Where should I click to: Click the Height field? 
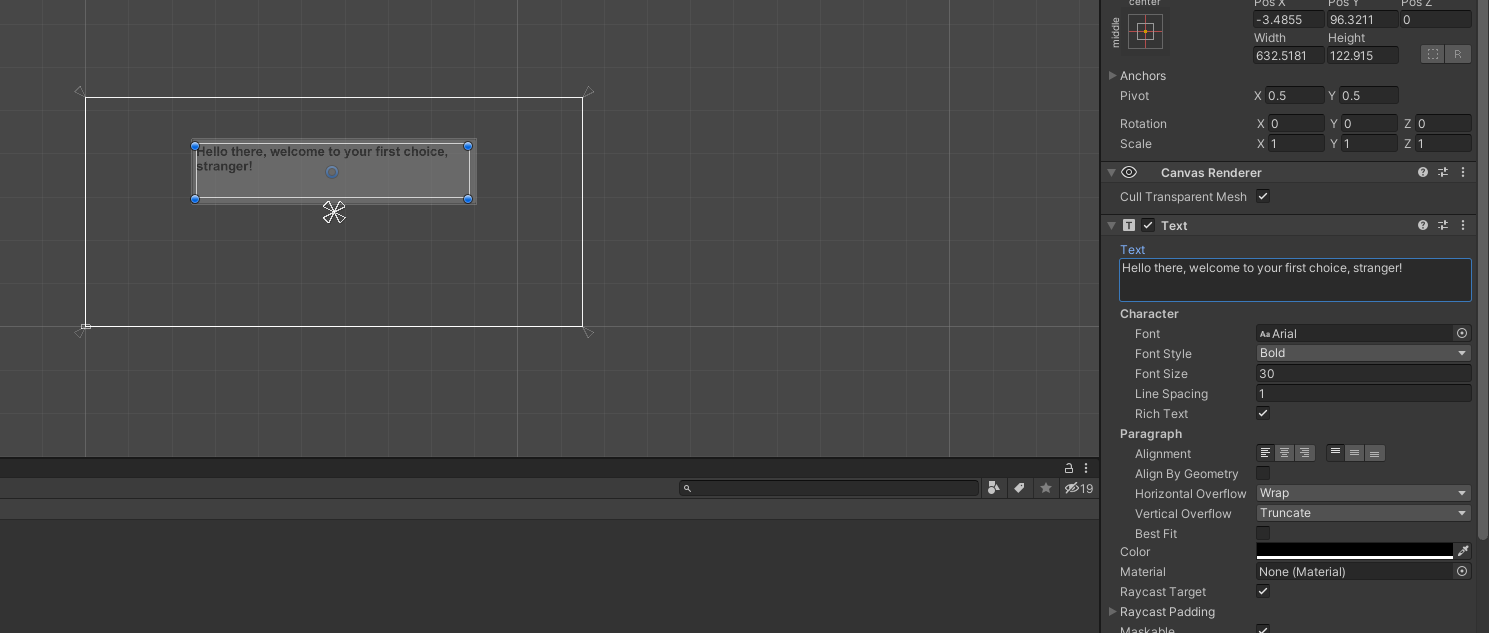click(1362, 55)
